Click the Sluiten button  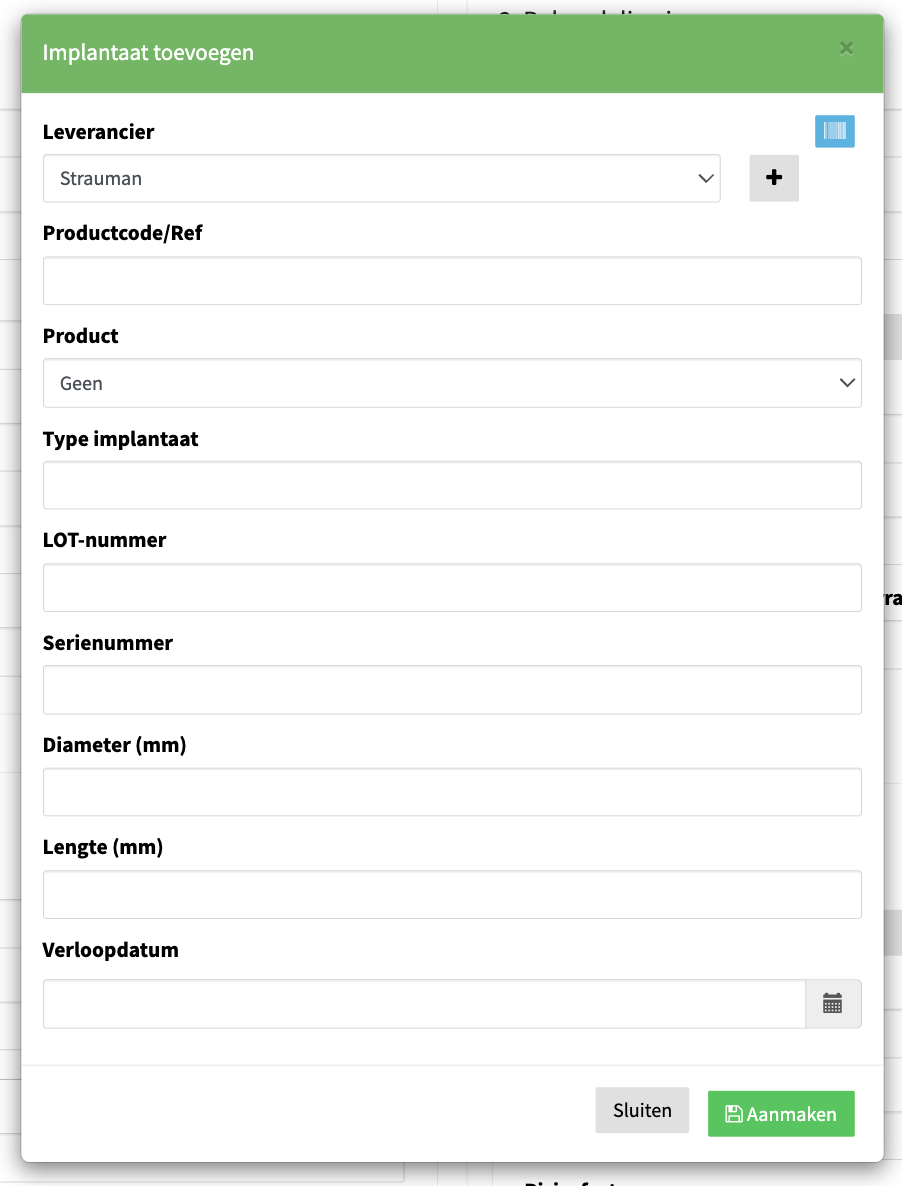[642, 1110]
